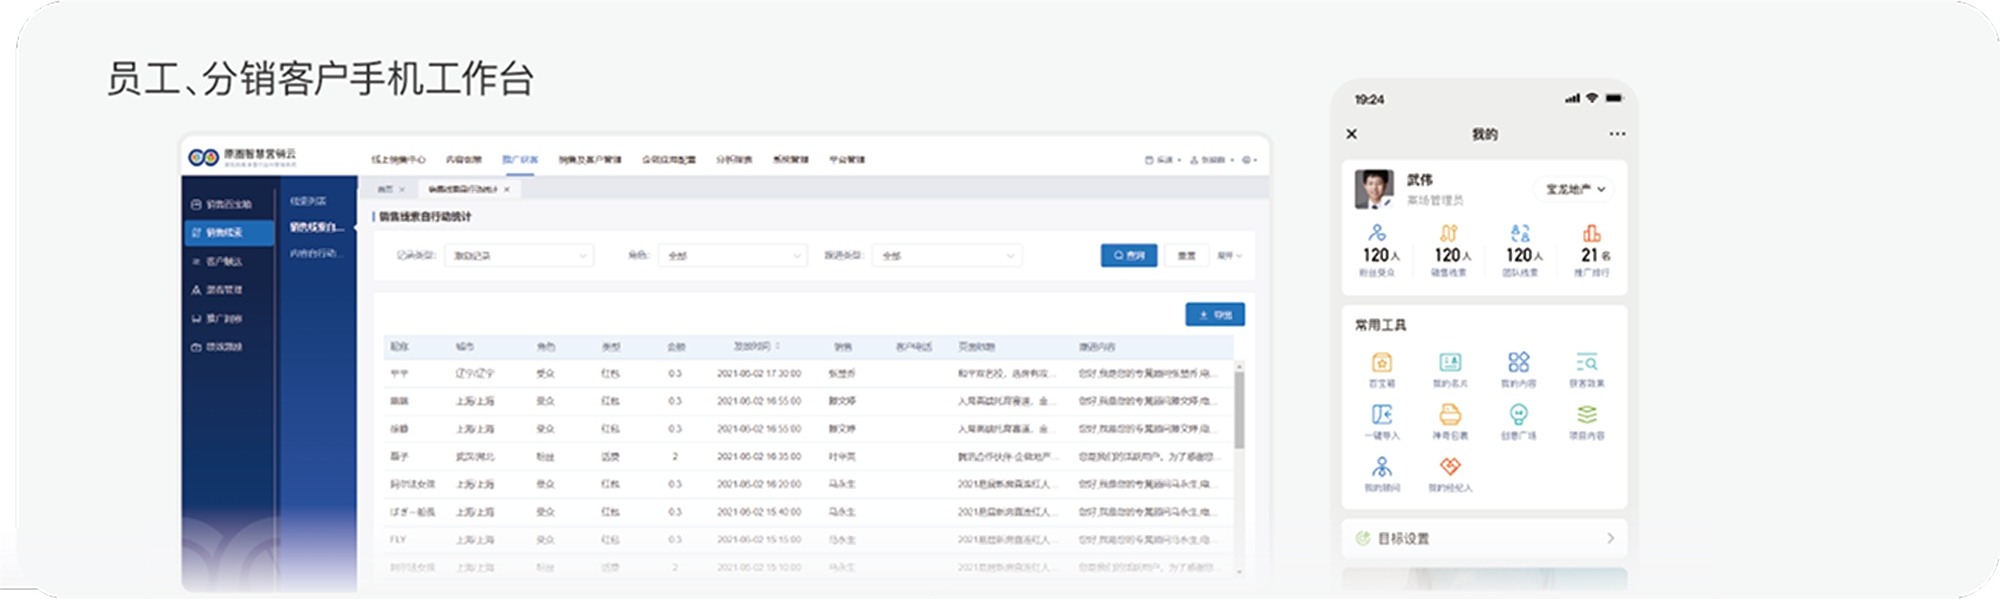The height and width of the screenshot is (599, 2000).
Task: Tap the 我的名片 business card icon
Action: click(x=1450, y=363)
